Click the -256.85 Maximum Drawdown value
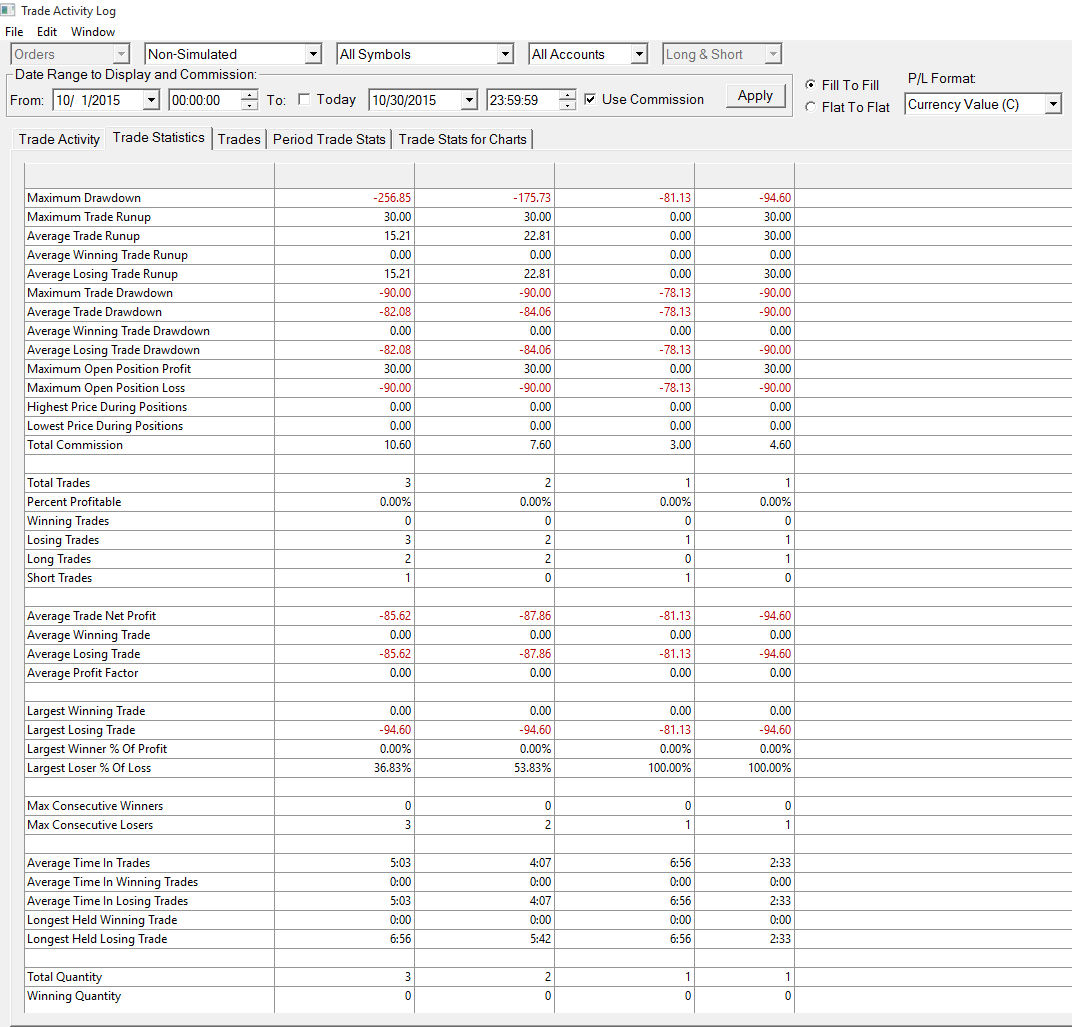Image resolution: width=1072 pixels, height=1027 pixels. [x=392, y=198]
